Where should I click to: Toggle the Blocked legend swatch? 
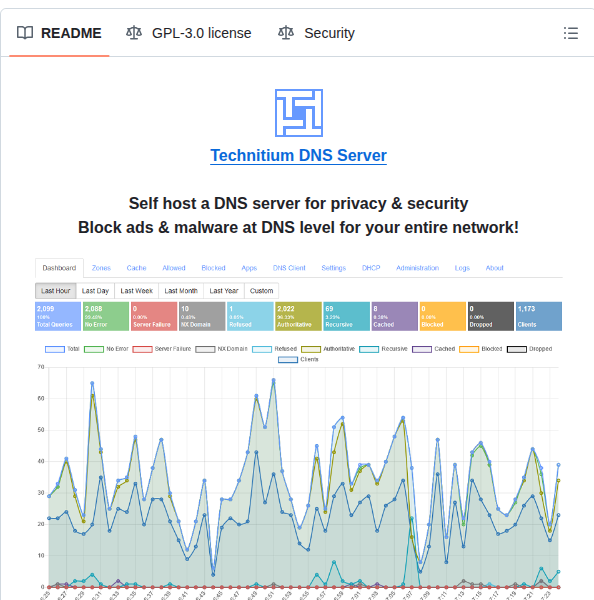pos(469,349)
